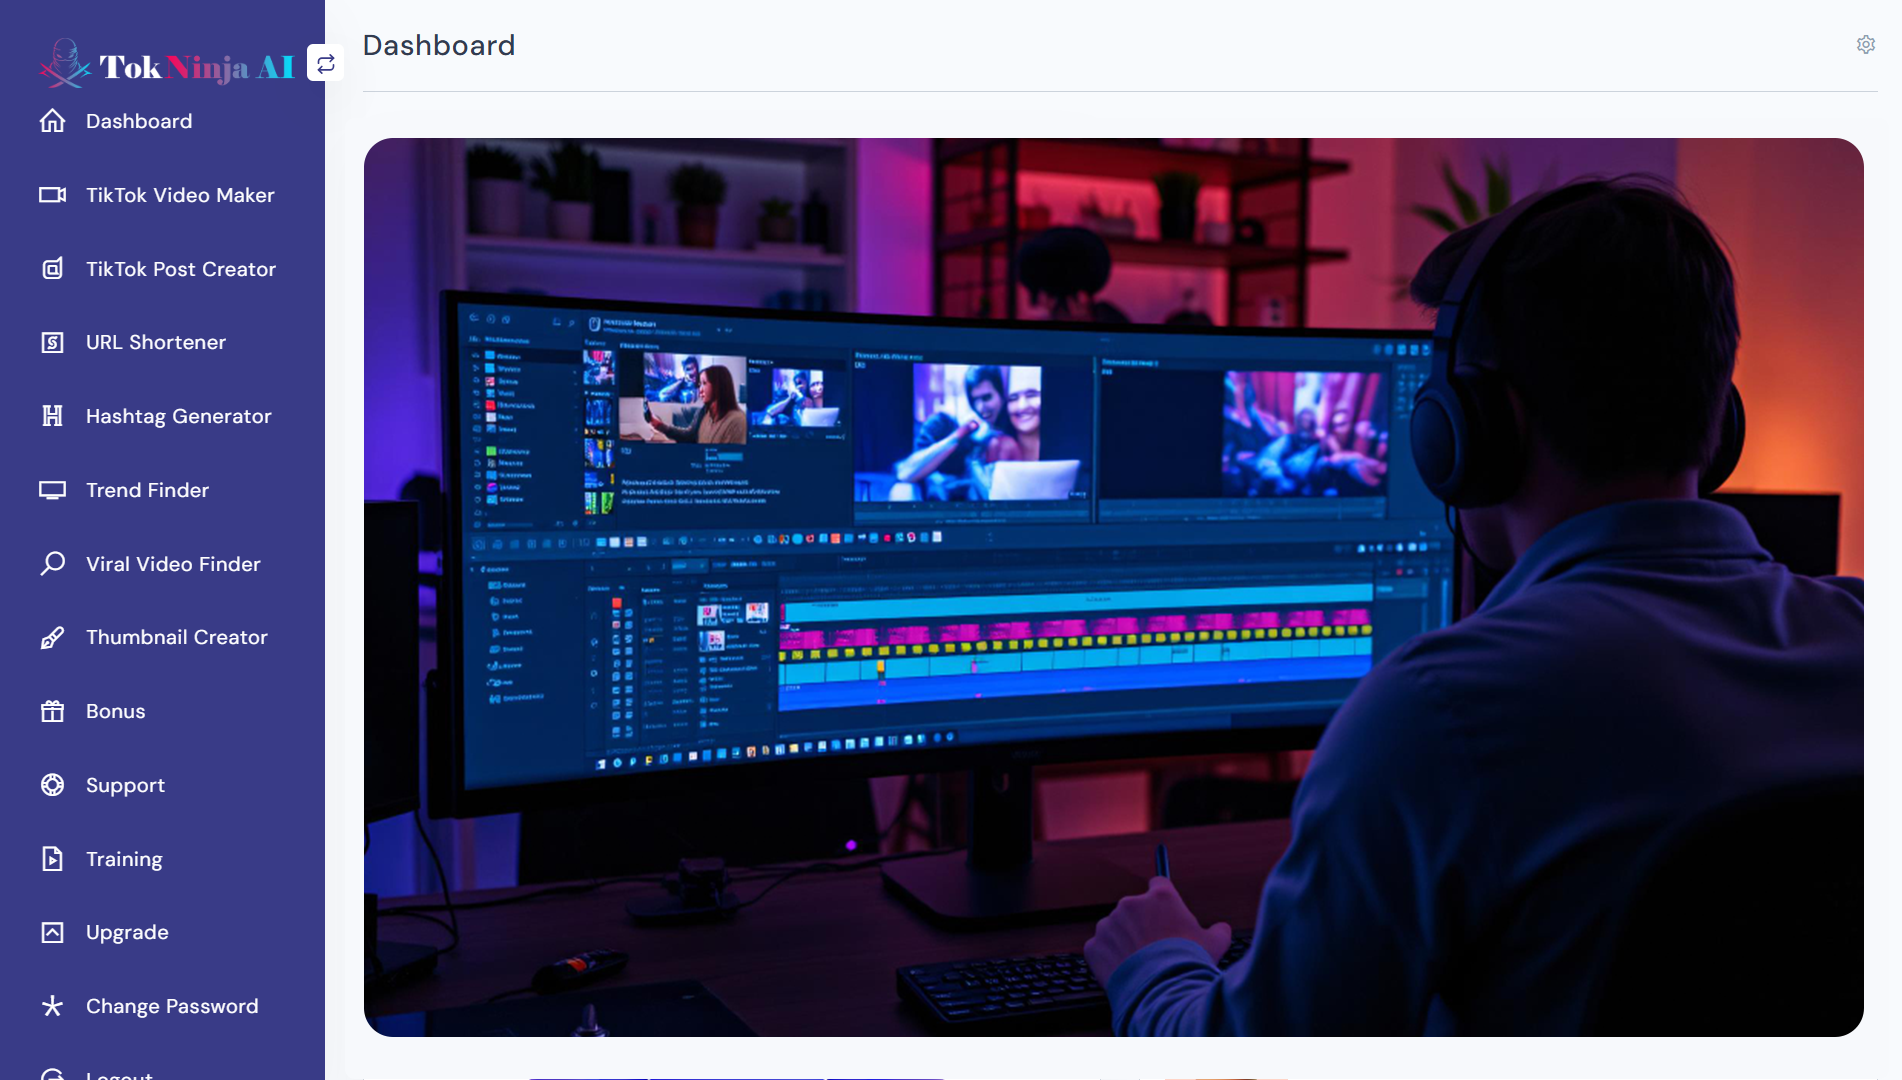This screenshot has width=1902, height=1080.
Task: Click the Hashtag Generator icon
Action: tap(52, 416)
